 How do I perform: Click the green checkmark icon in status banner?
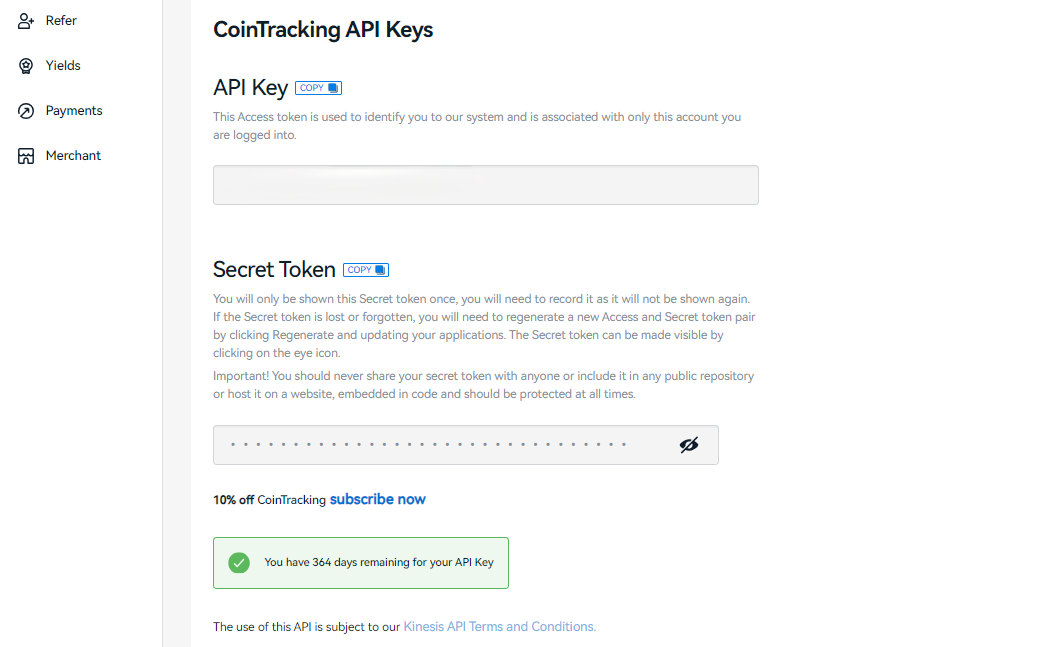[239, 562]
